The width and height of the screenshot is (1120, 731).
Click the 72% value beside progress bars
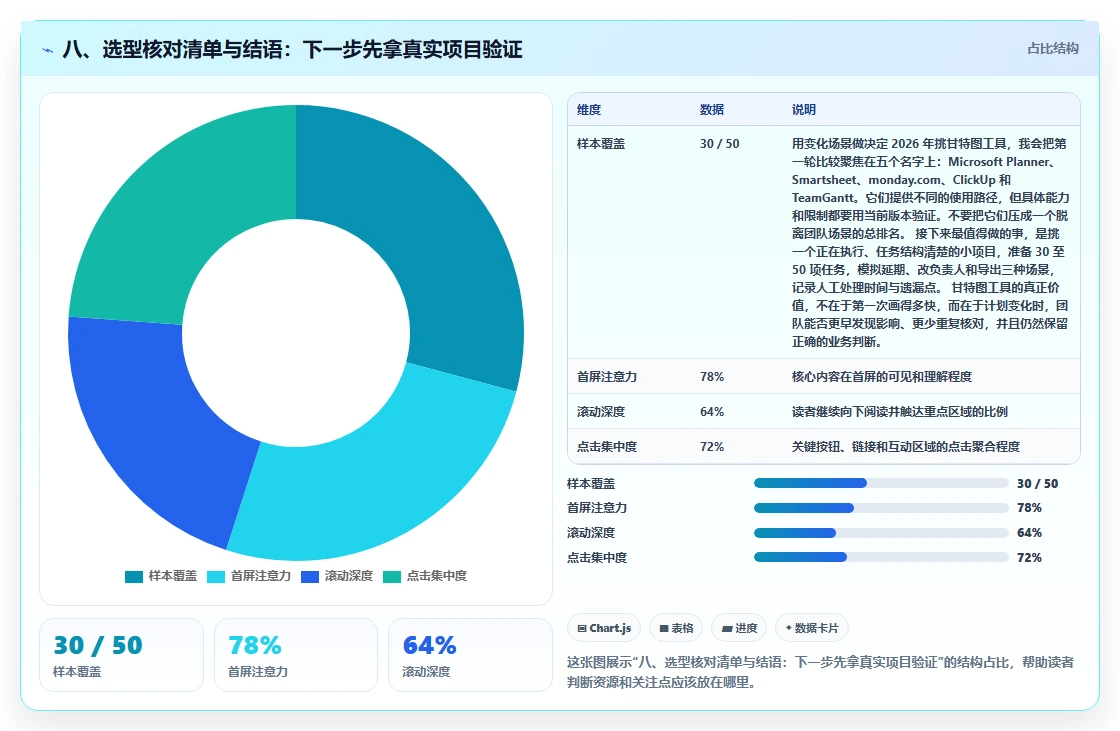[1029, 557]
